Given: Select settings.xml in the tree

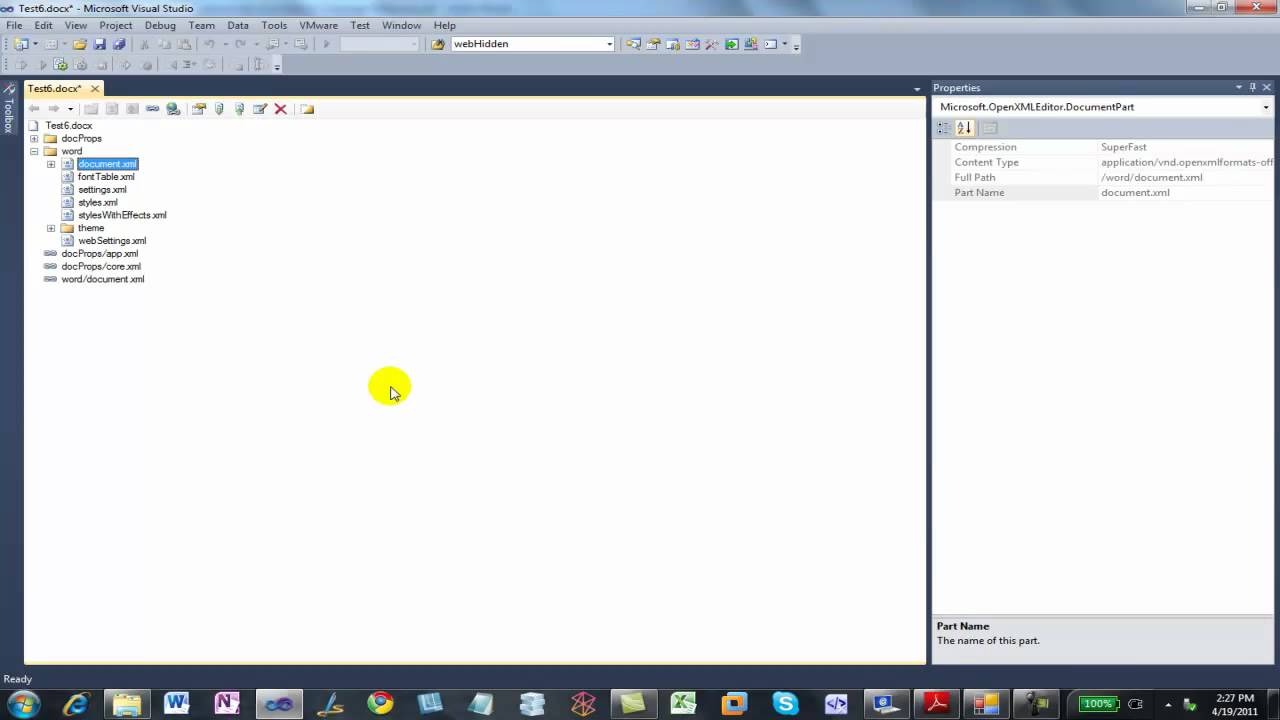Looking at the screenshot, I should (x=102, y=190).
